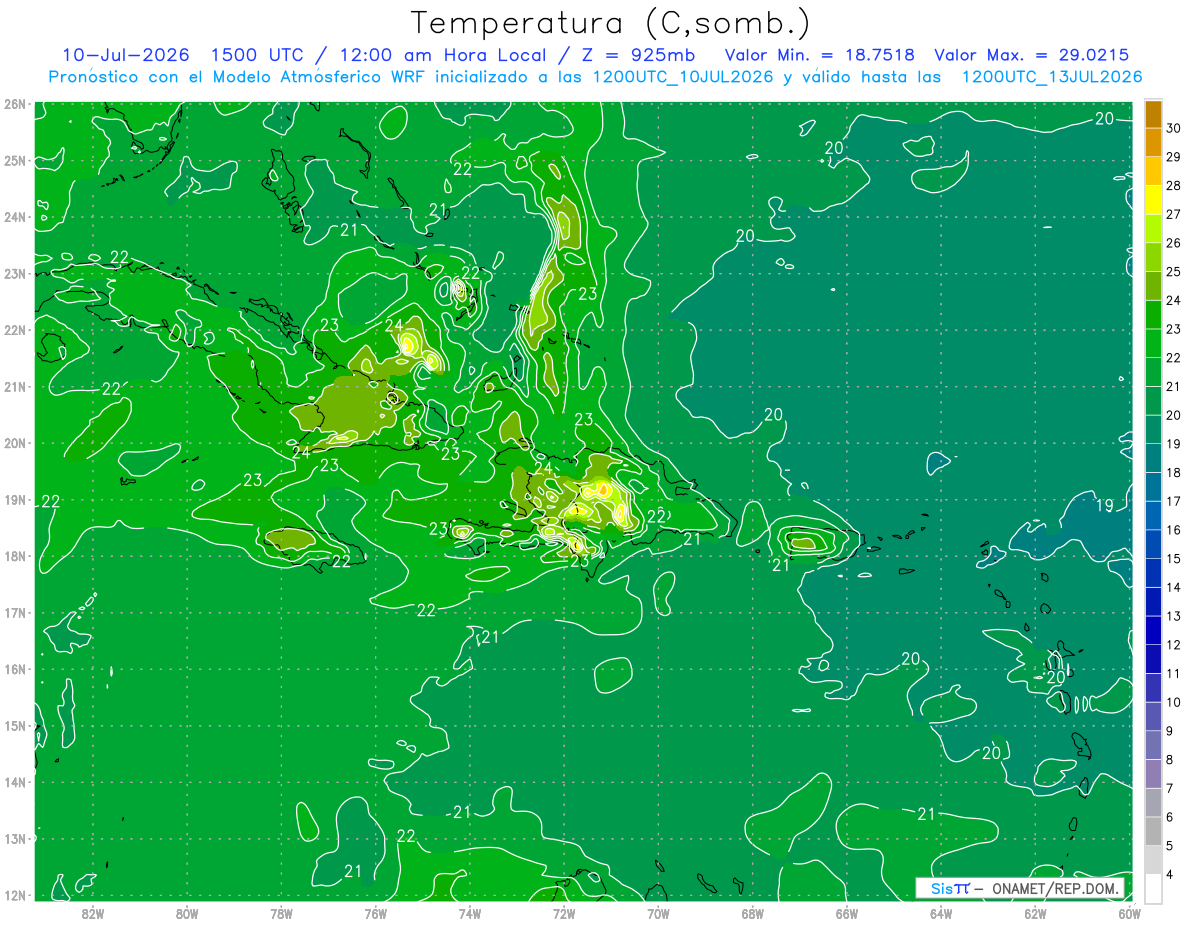Pick the olive green swatch between 24 and 25
This screenshot has height=927, width=1200.
(x=1153, y=286)
